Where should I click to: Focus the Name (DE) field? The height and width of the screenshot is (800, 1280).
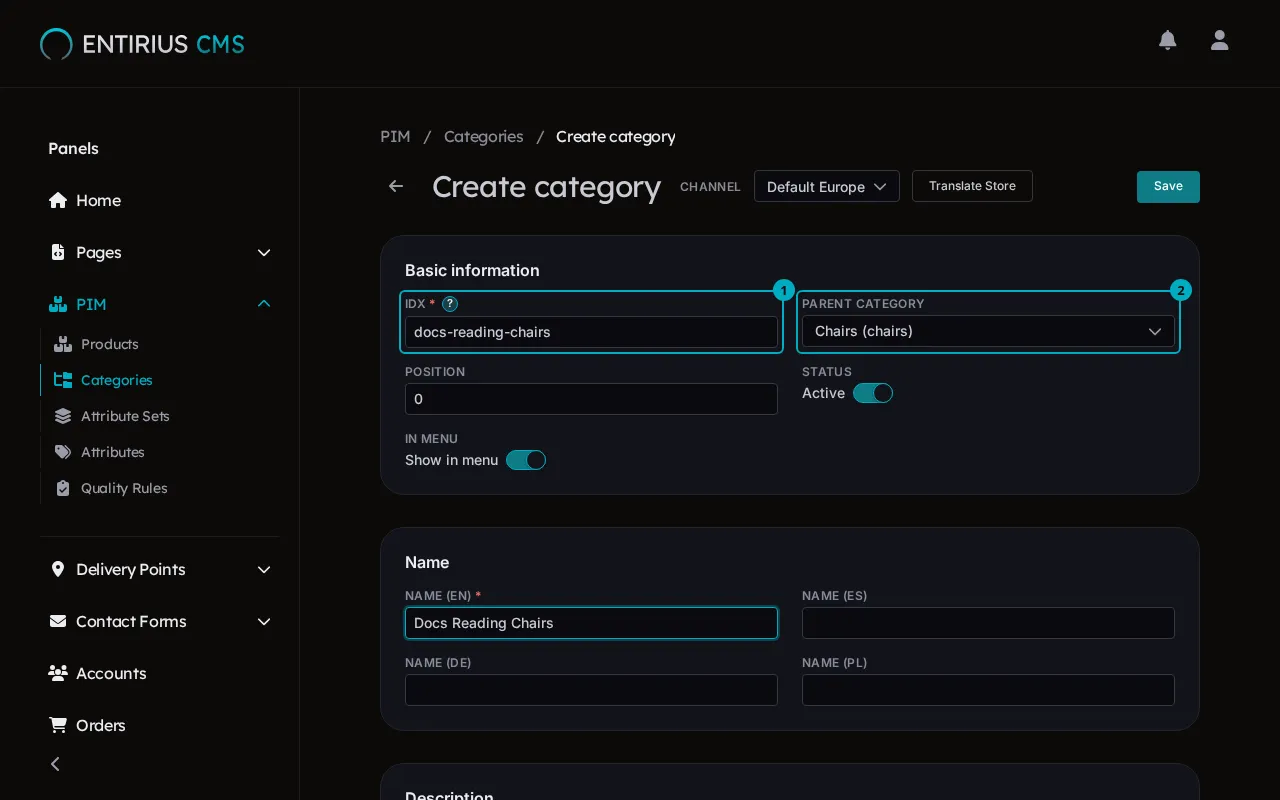point(591,690)
